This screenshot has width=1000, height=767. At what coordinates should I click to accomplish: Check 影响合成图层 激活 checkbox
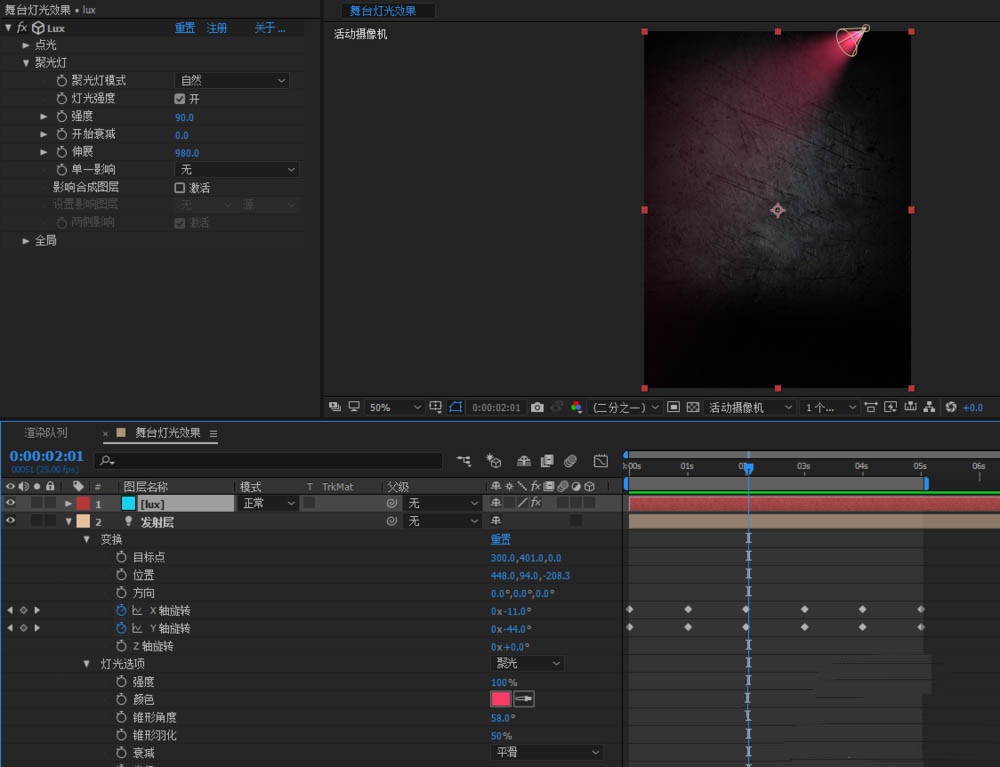coord(180,187)
